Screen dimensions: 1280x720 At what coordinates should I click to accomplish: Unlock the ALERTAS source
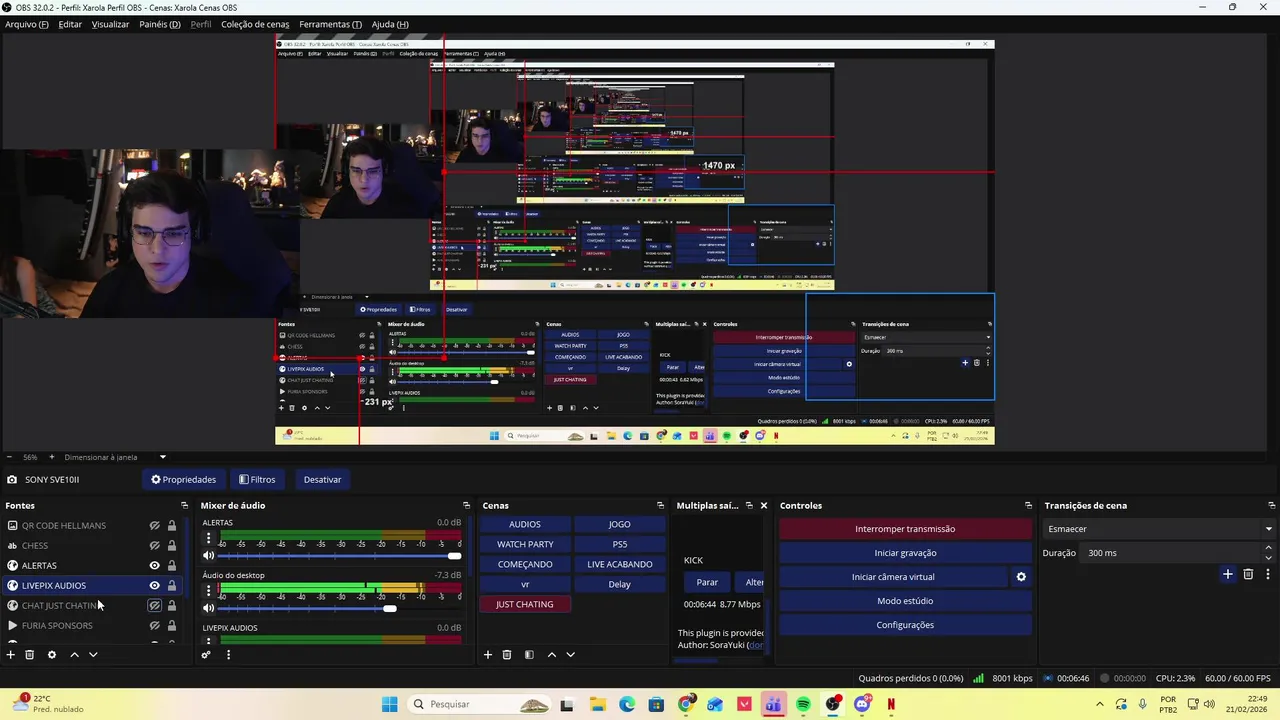pos(171,566)
